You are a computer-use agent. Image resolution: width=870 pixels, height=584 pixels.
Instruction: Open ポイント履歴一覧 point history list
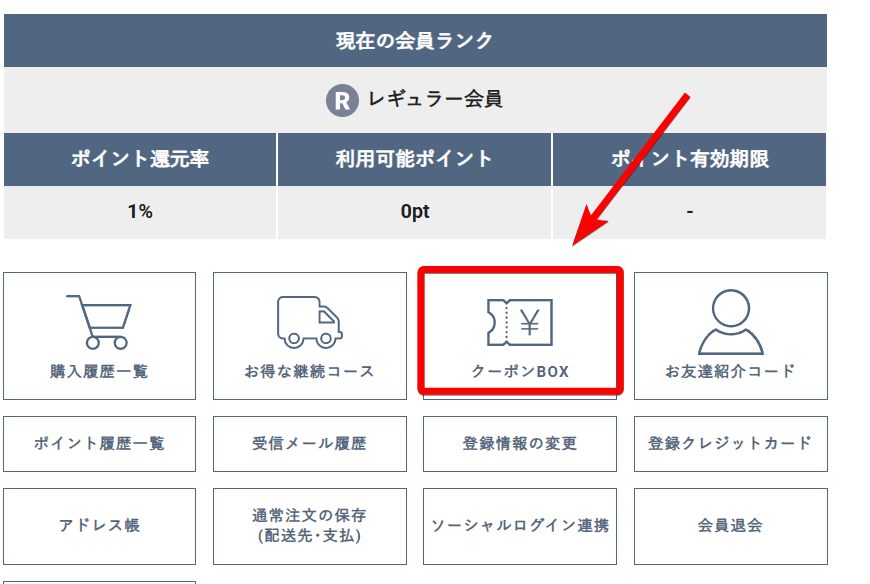(x=99, y=444)
